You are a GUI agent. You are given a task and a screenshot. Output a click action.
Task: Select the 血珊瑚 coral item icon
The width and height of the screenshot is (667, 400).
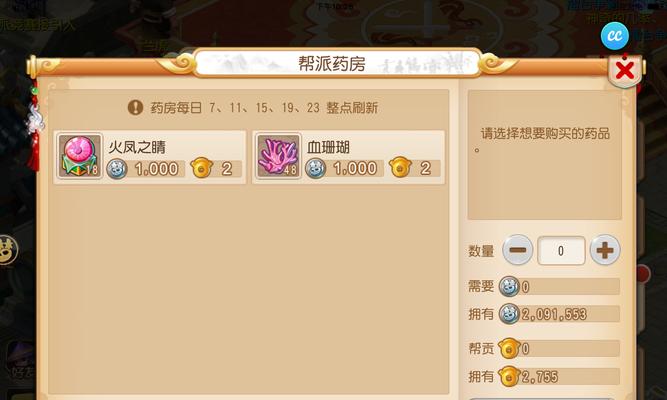tap(279, 156)
